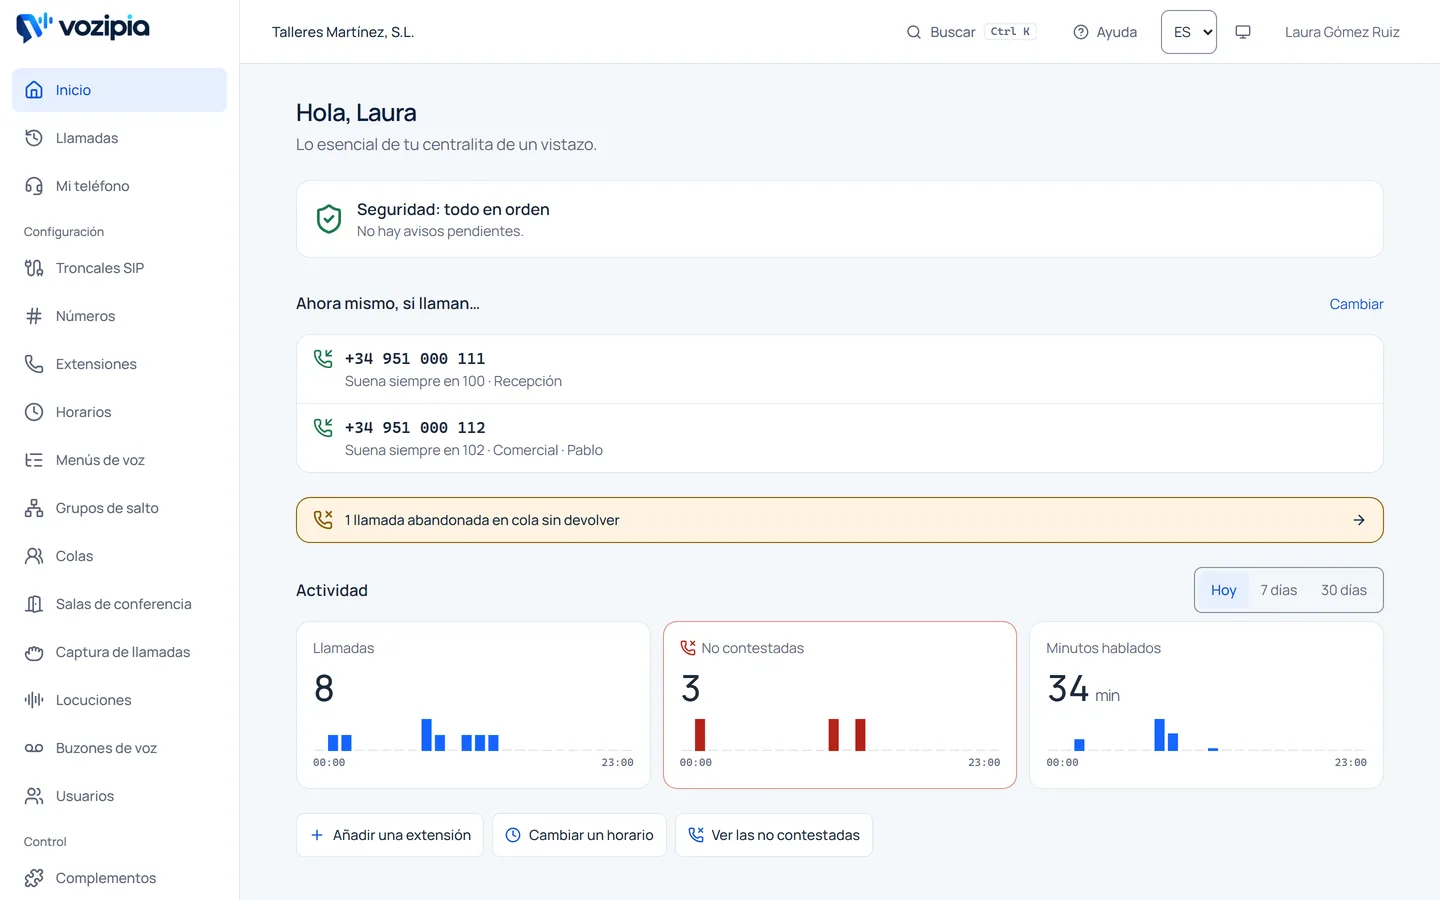Screen dimensions: 1440x900
Task: Select the +34 951 000 112 number row
Action: tap(840, 438)
